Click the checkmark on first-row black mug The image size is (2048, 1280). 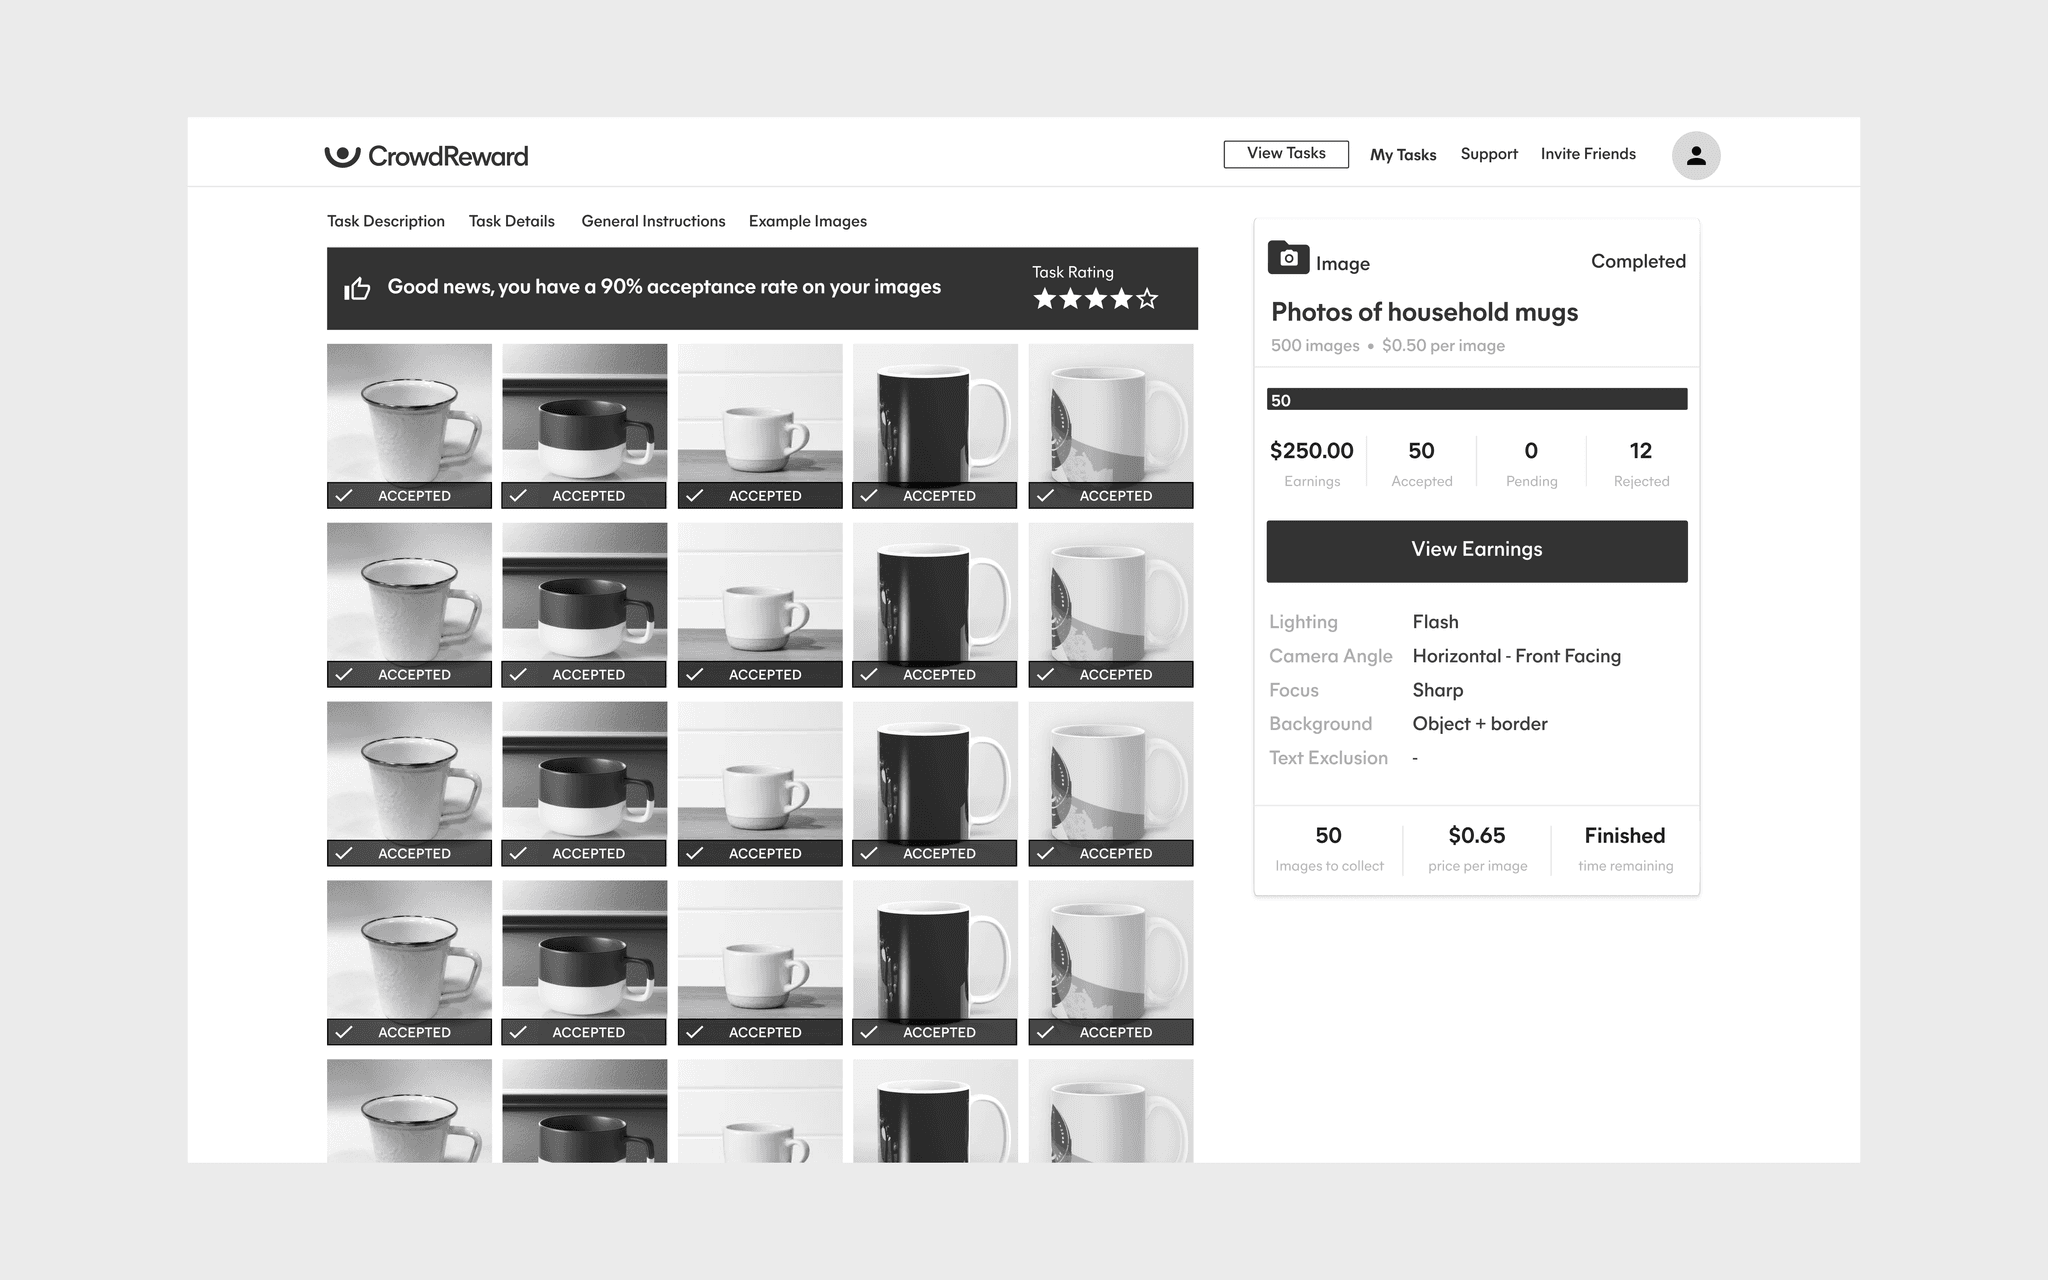869,496
